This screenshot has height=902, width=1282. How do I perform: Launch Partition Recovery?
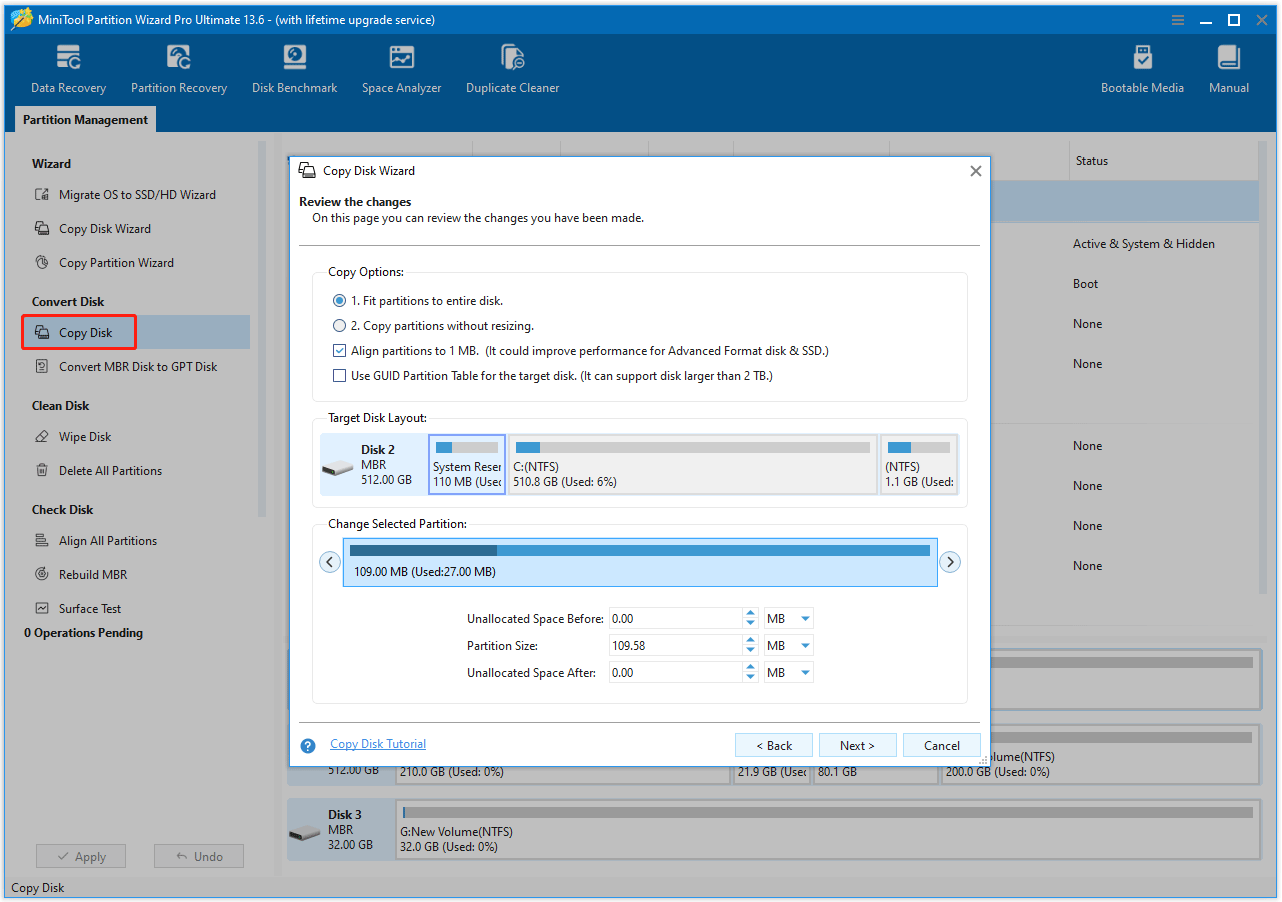point(178,67)
